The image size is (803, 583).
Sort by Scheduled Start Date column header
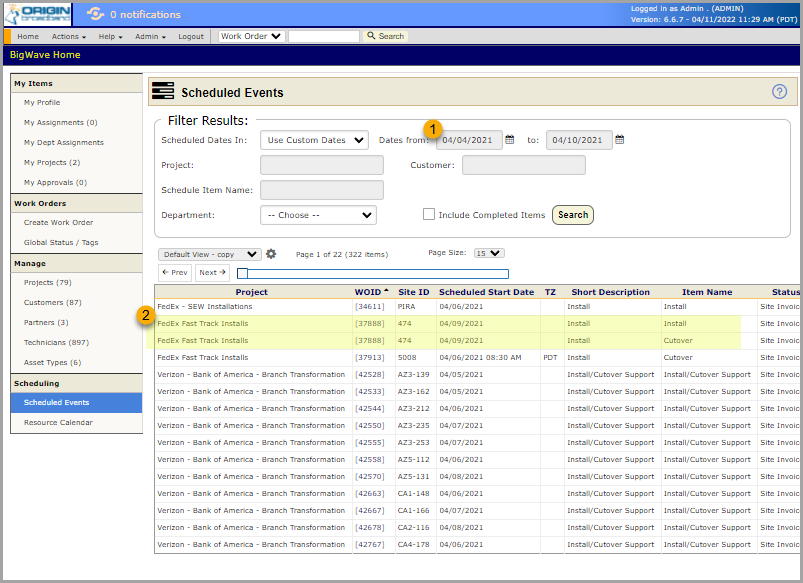coord(487,292)
